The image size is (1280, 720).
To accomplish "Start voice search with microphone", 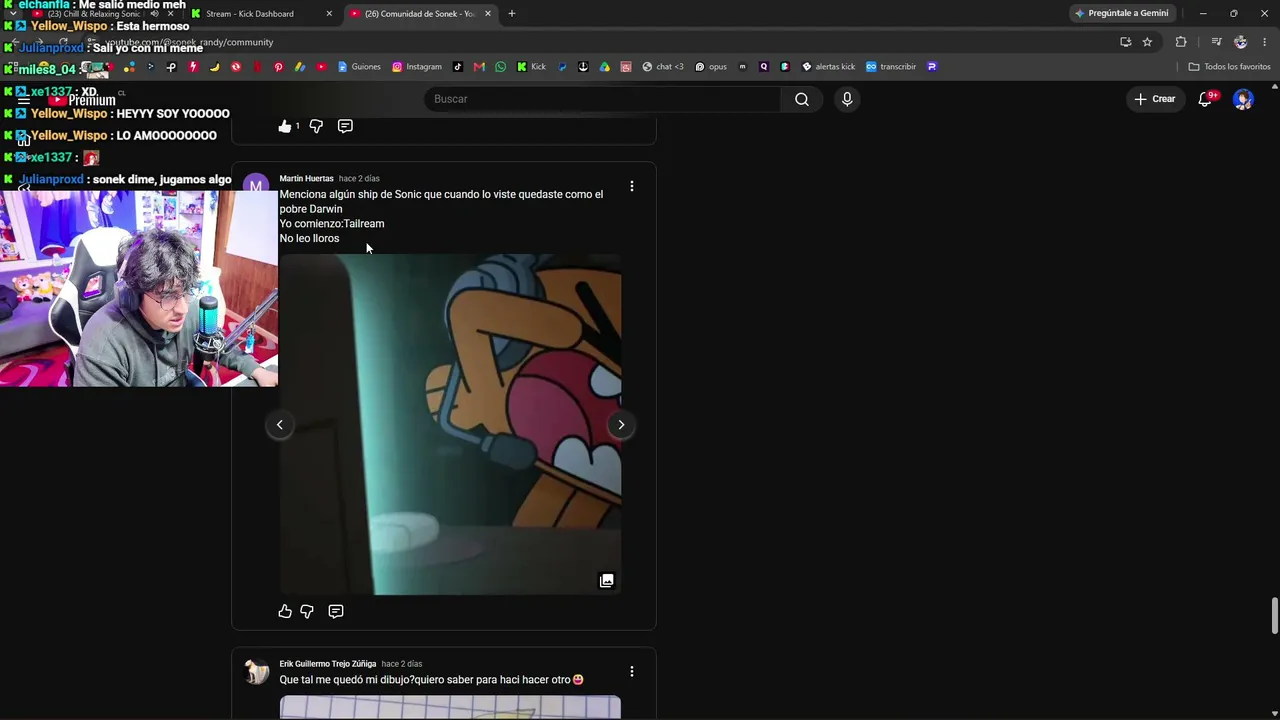I will tap(847, 99).
